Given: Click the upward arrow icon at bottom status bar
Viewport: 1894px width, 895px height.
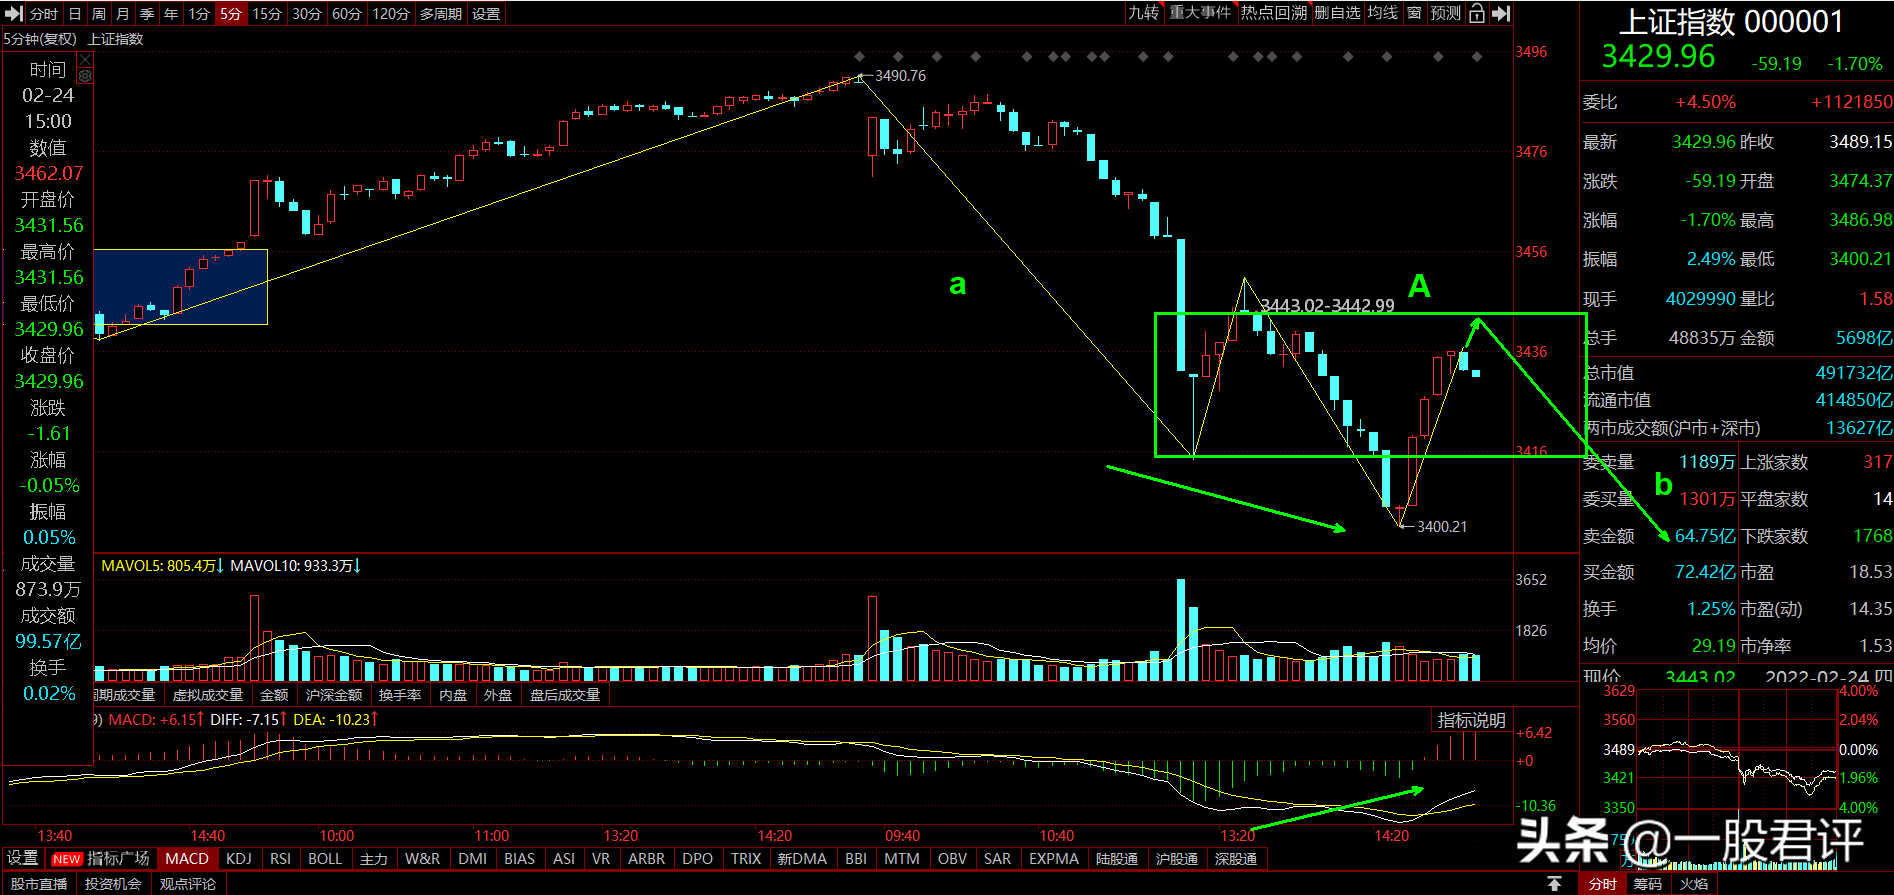Looking at the screenshot, I should click(1554, 884).
